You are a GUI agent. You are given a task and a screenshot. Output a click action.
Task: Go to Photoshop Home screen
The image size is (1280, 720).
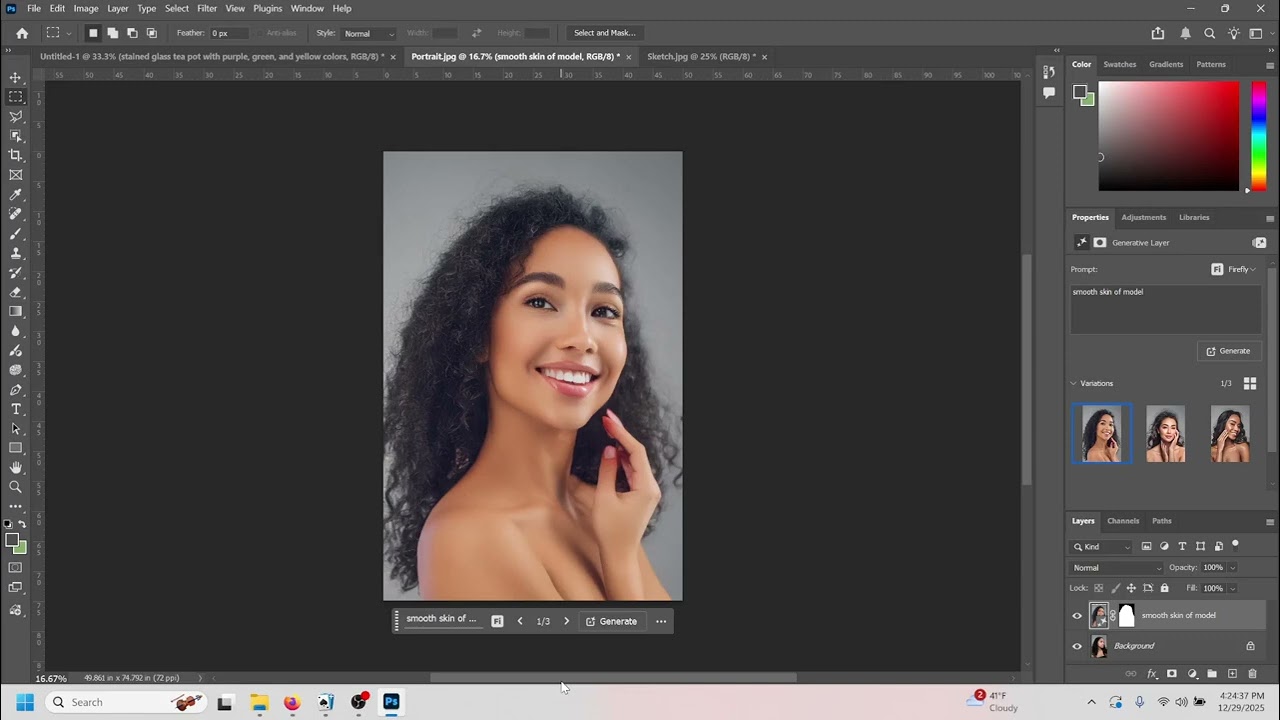pos(22,33)
